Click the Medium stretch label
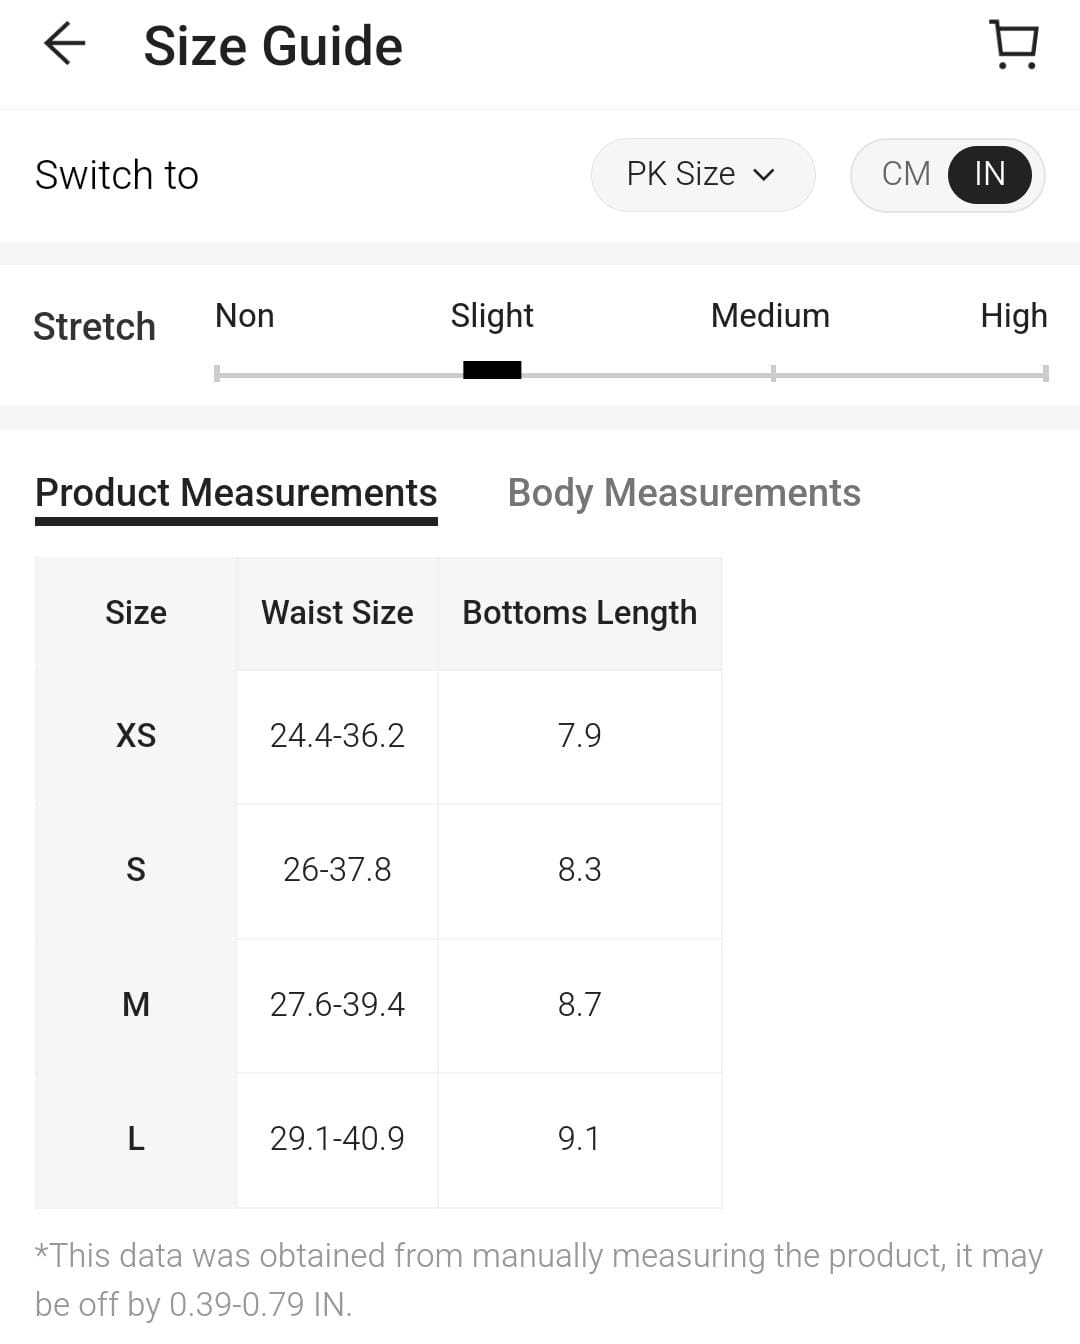1080x1344 pixels. pos(770,316)
